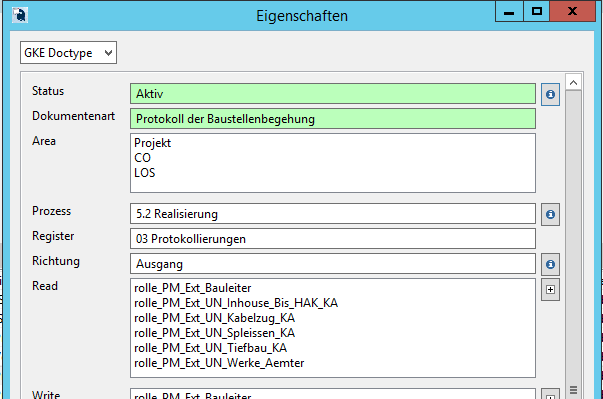
Task: Open the GKE Doctype dropdown
Action: tap(68, 53)
